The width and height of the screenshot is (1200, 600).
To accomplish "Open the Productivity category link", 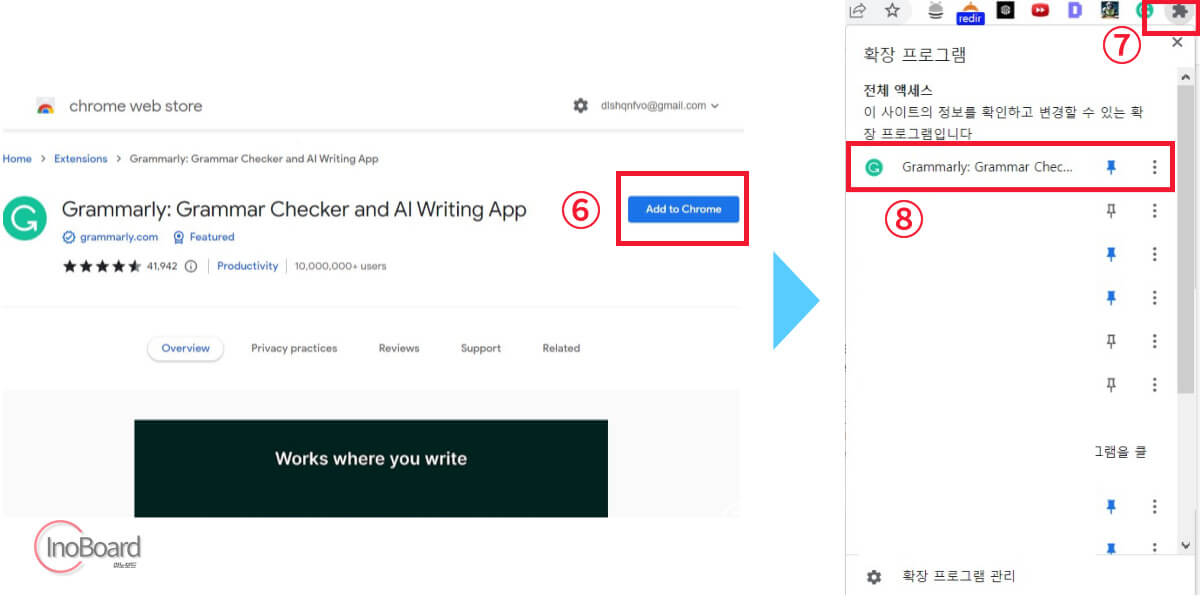I will 247,266.
